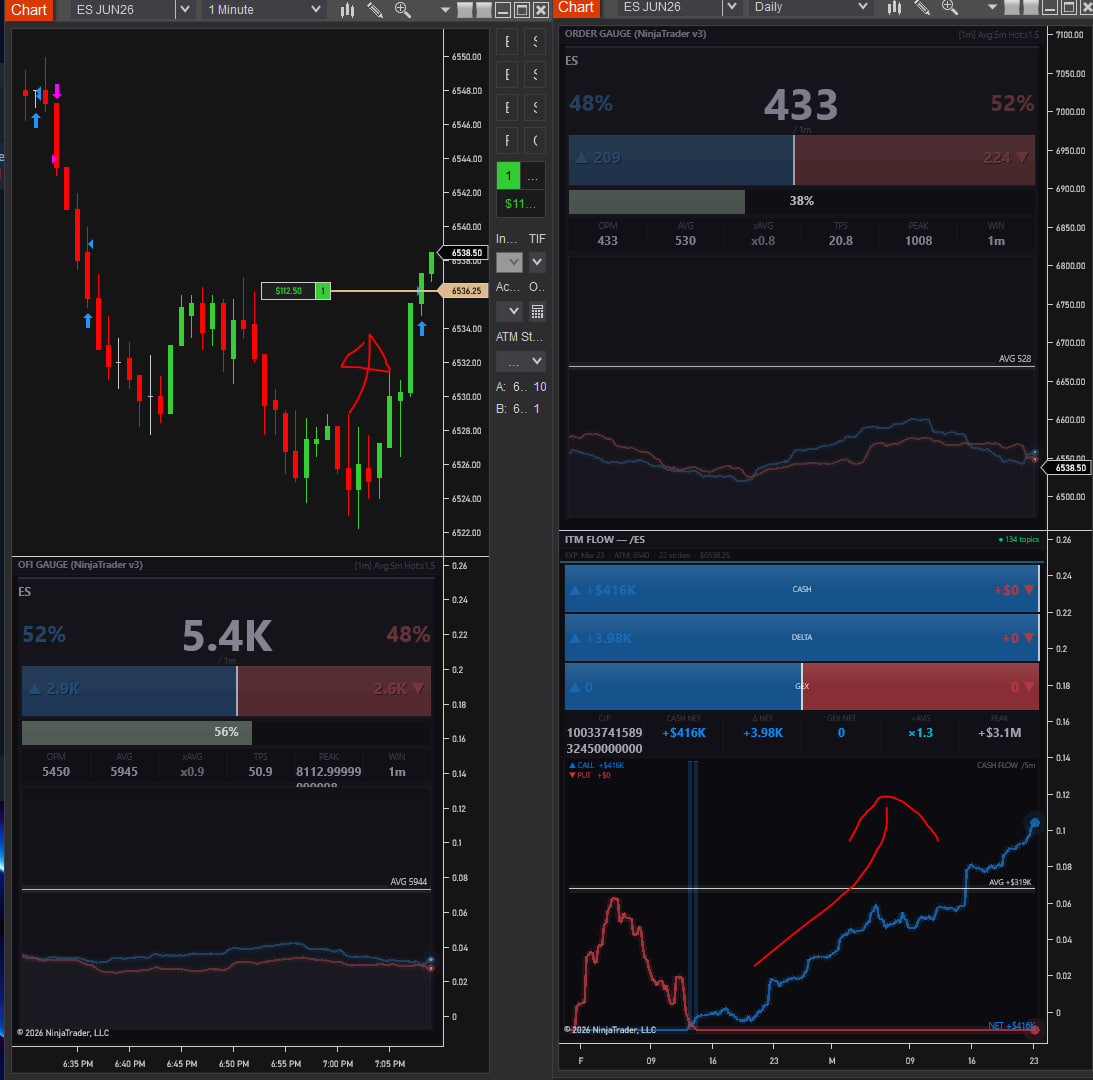Select the left Chart tab
This screenshot has height=1080, width=1093.
click(29, 10)
